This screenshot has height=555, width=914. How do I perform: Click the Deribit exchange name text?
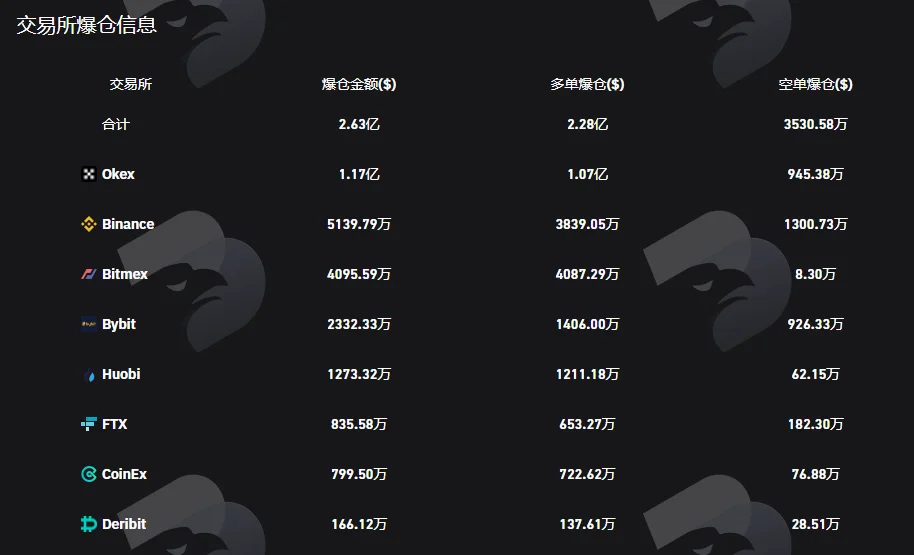(124, 524)
